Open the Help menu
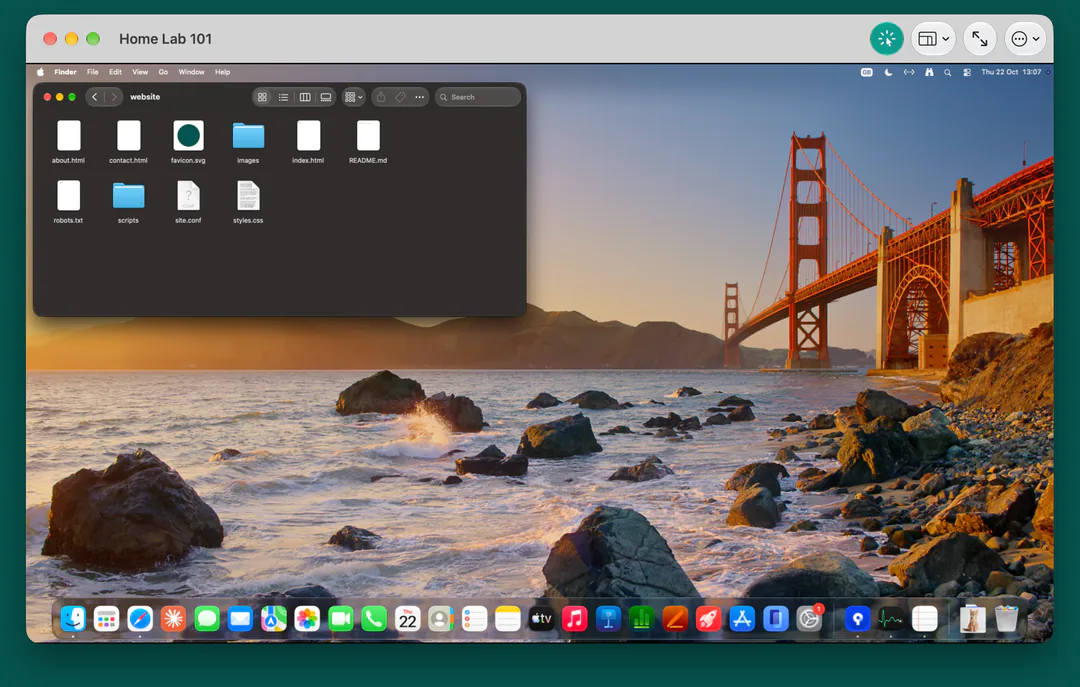This screenshot has height=687, width=1080. click(x=222, y=72)
